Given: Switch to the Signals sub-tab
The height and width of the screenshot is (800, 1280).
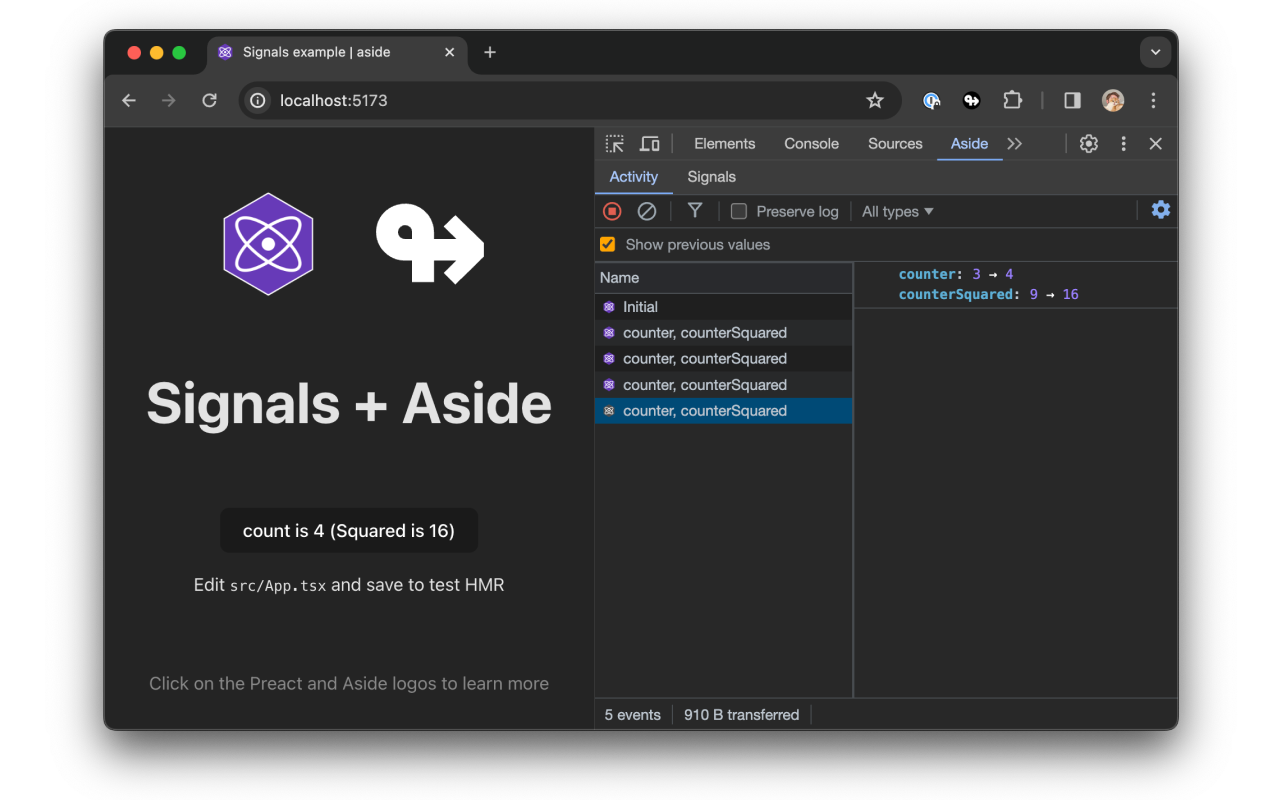Looking at the screenshot, I should point(712,177).
